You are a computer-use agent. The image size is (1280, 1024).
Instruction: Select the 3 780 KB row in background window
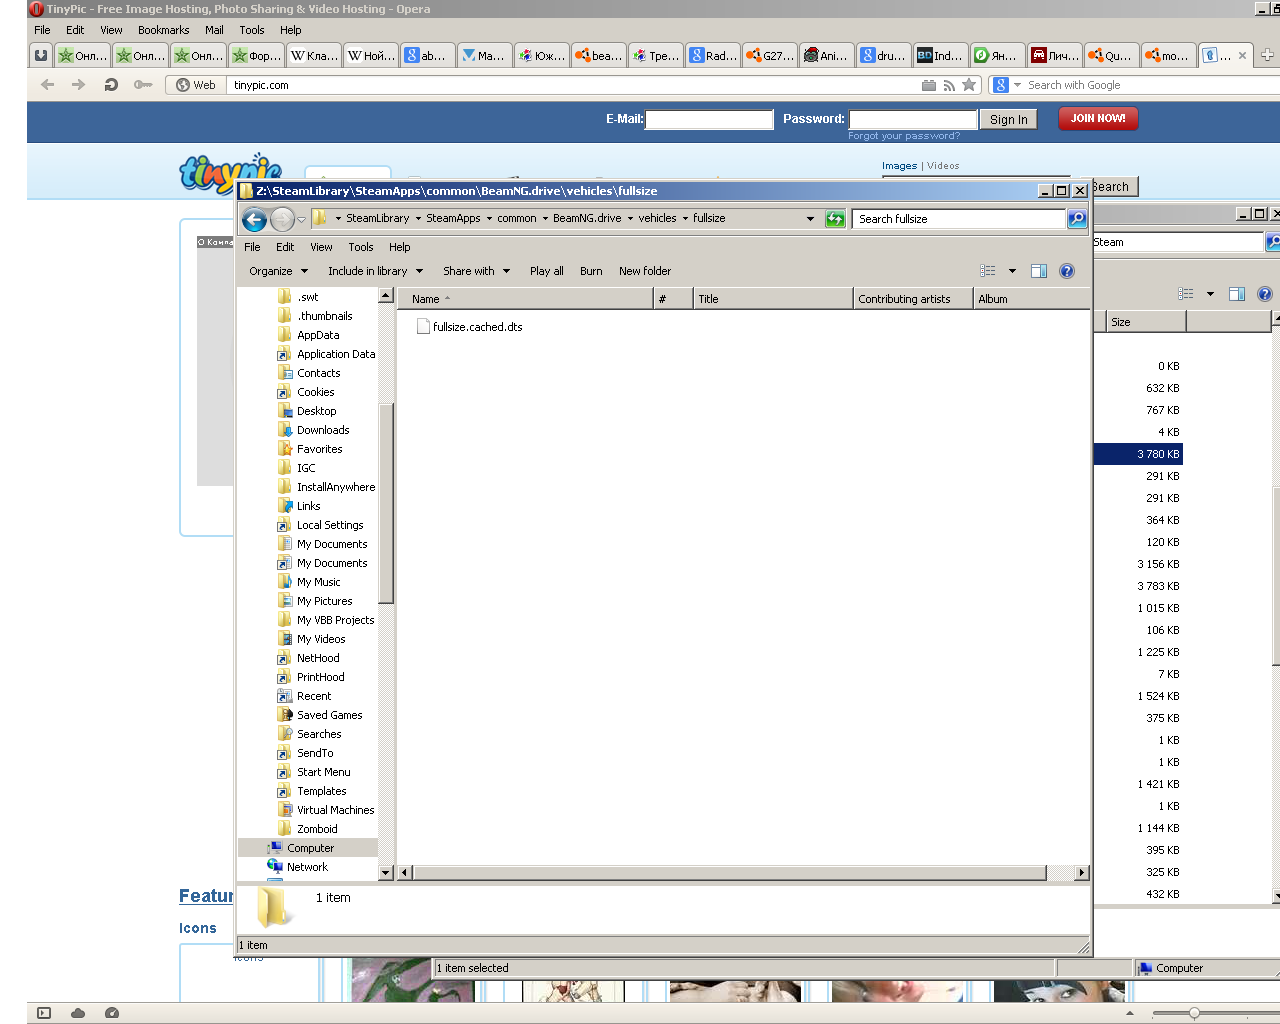point(1138,454)
